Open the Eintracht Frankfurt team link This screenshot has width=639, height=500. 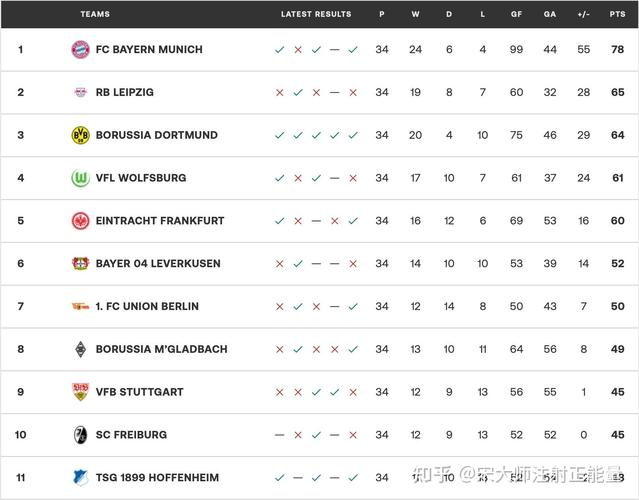pos(160,221)
